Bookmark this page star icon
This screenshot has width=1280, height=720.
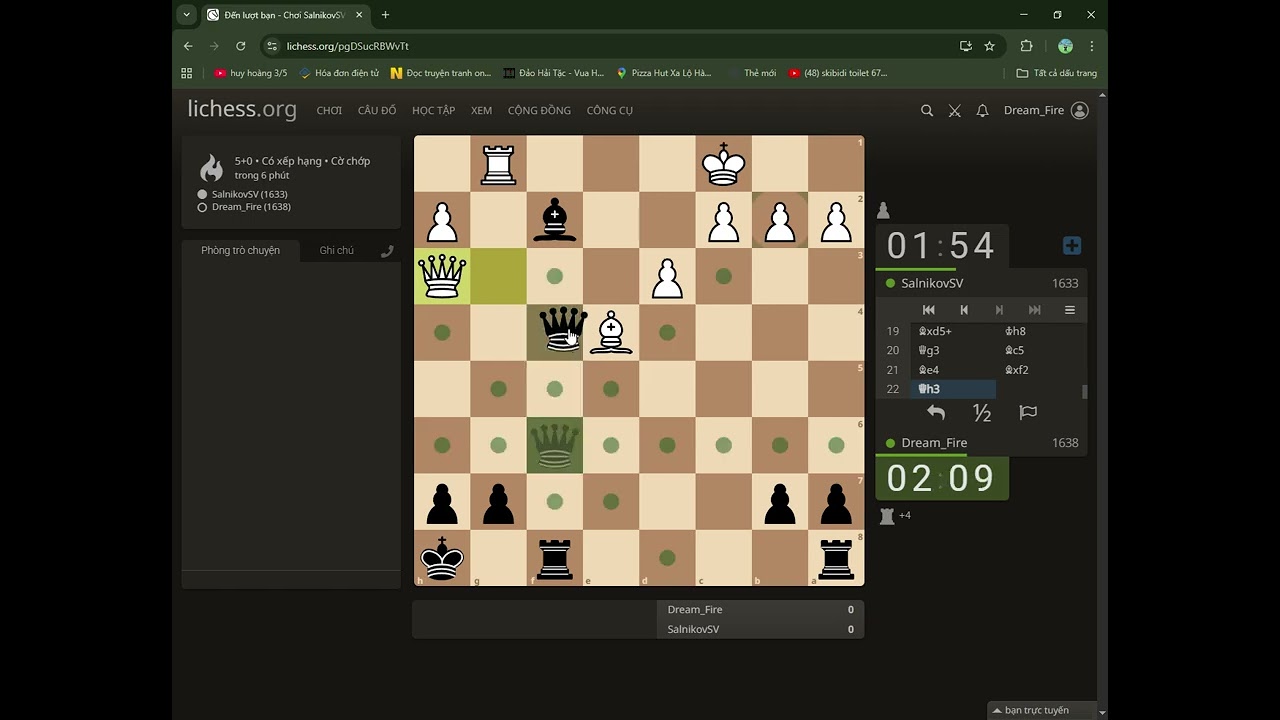[x=989, y=46]
